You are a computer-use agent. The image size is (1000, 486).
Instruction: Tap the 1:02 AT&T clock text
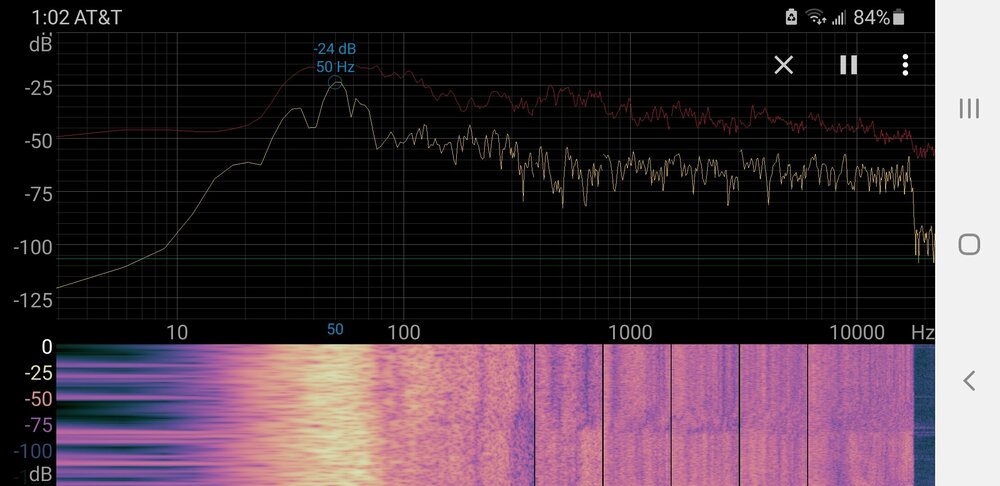[x=77, y=17]
